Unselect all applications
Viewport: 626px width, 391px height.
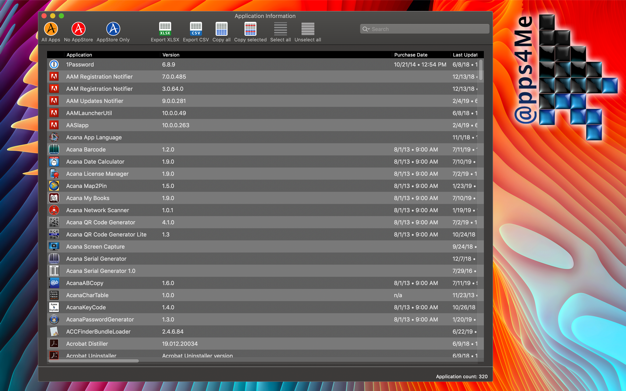tap(308, 32)
